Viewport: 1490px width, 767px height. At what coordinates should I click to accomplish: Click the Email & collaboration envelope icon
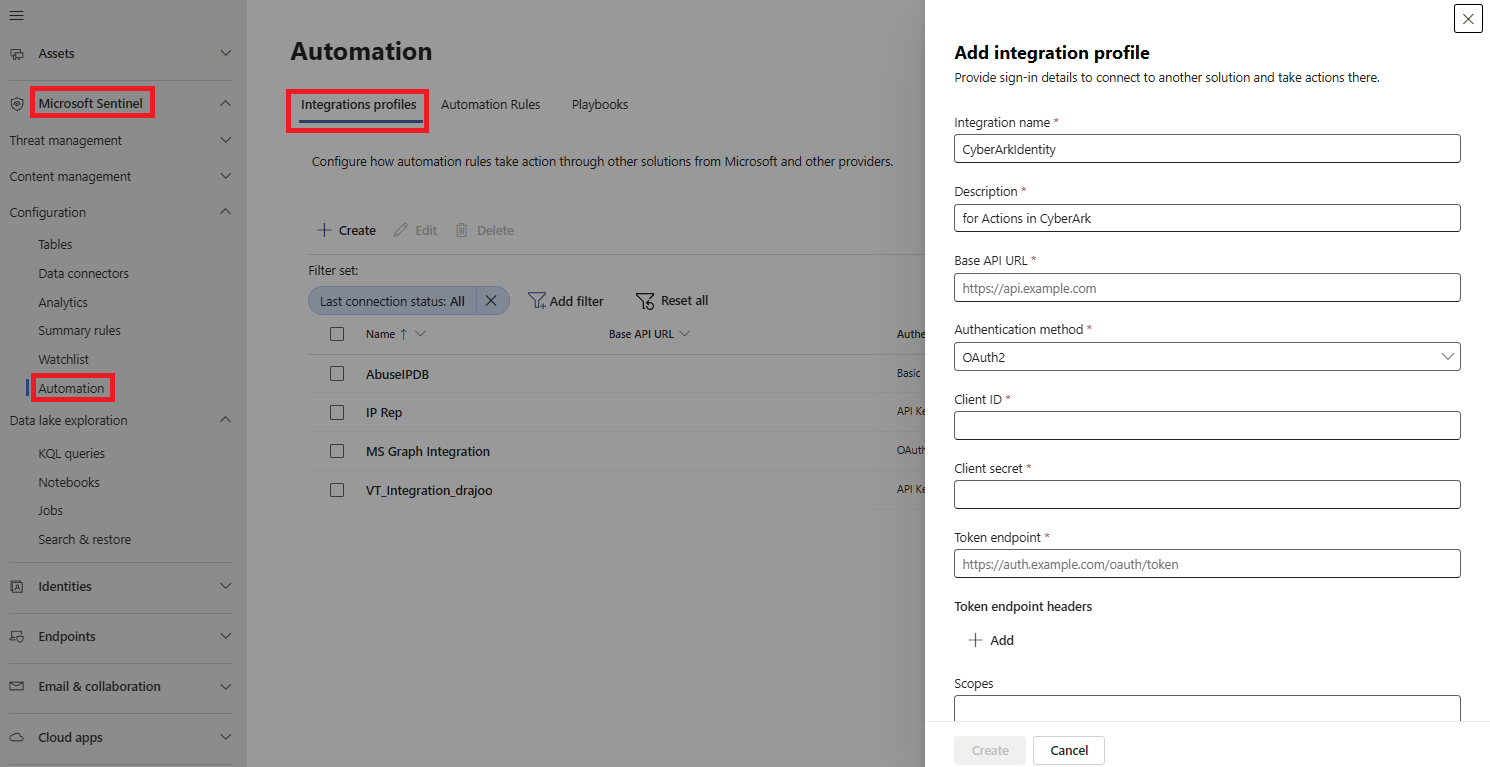17,686
